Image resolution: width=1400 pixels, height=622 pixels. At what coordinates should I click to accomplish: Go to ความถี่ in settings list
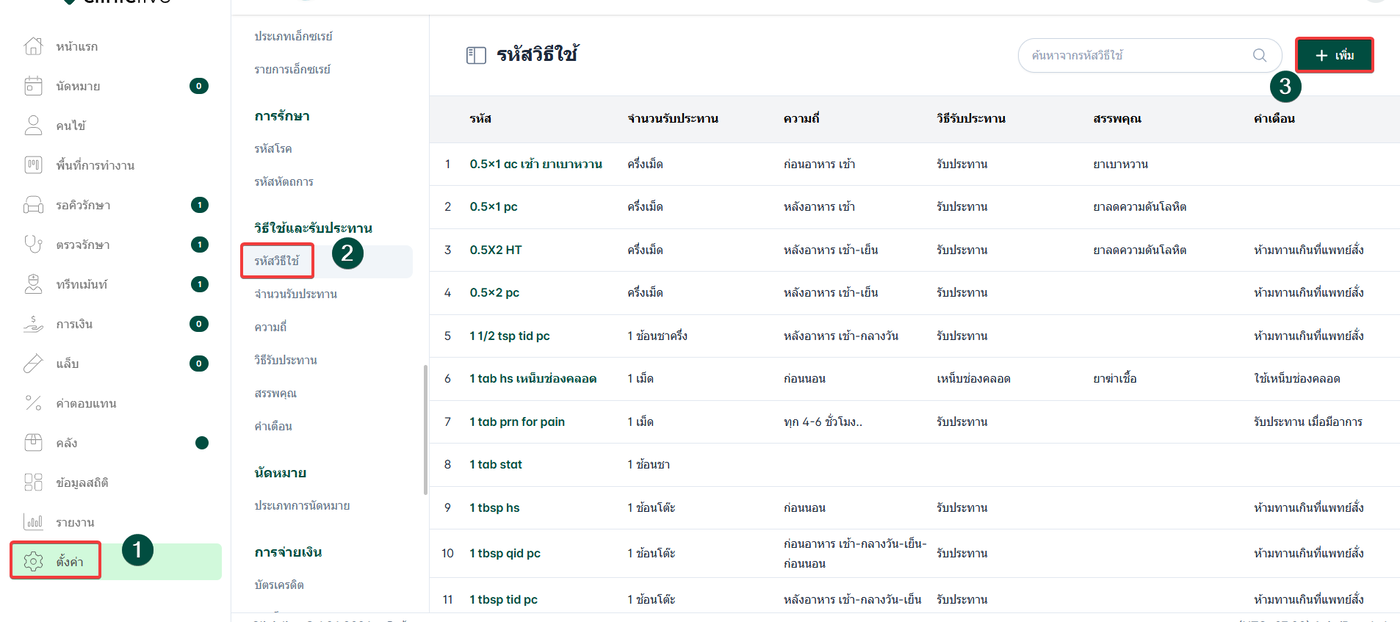tap(271, 327)
